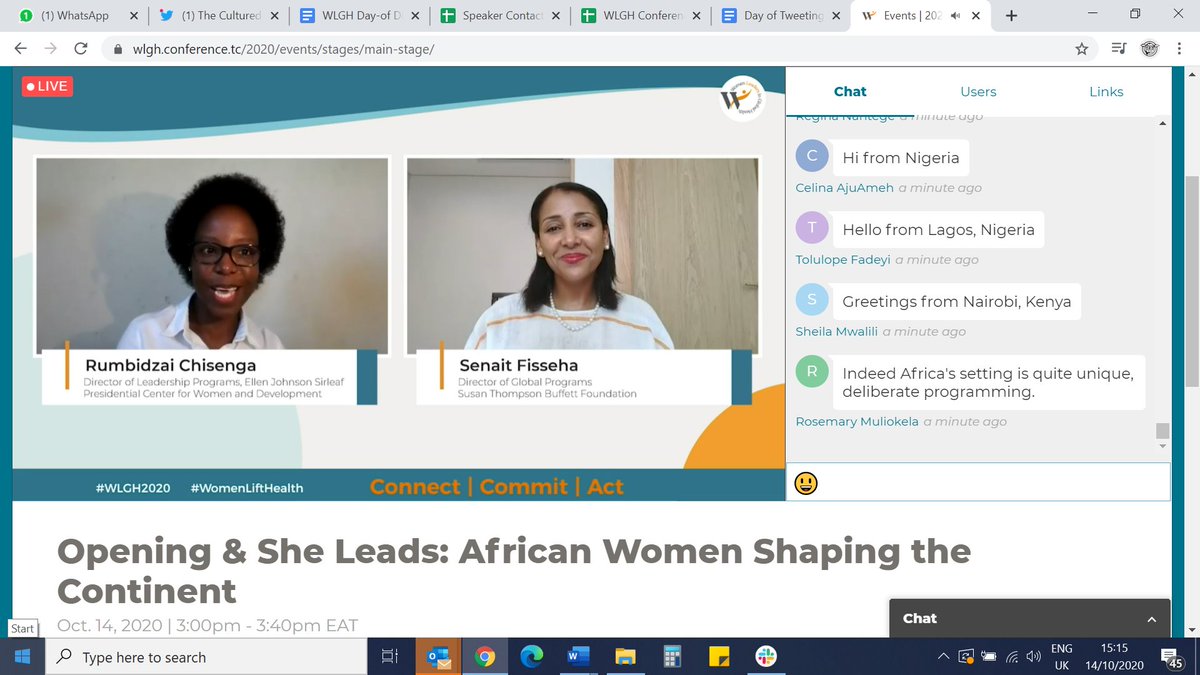Switch to the Links tab
Screen dimensions: 1200x675
tap(1106, 91)
